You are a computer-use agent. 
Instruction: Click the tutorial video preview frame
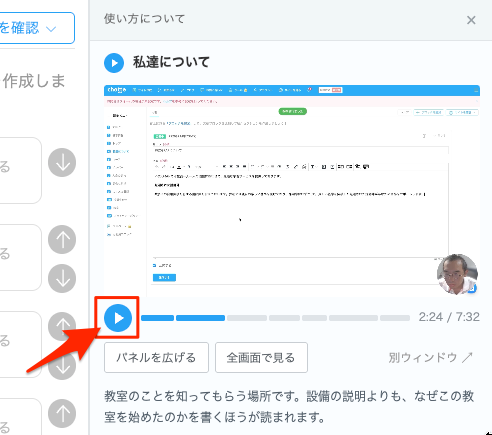click(x=292, y=191)
